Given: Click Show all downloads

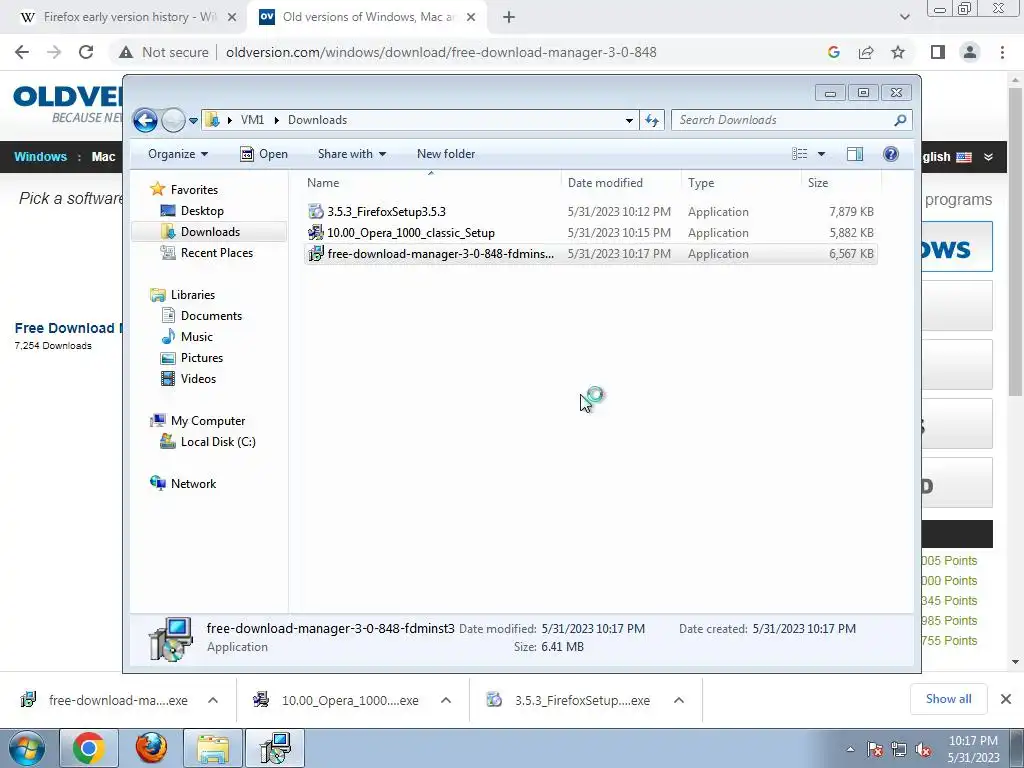Looking at the screenshot, I should coord(948,699).
